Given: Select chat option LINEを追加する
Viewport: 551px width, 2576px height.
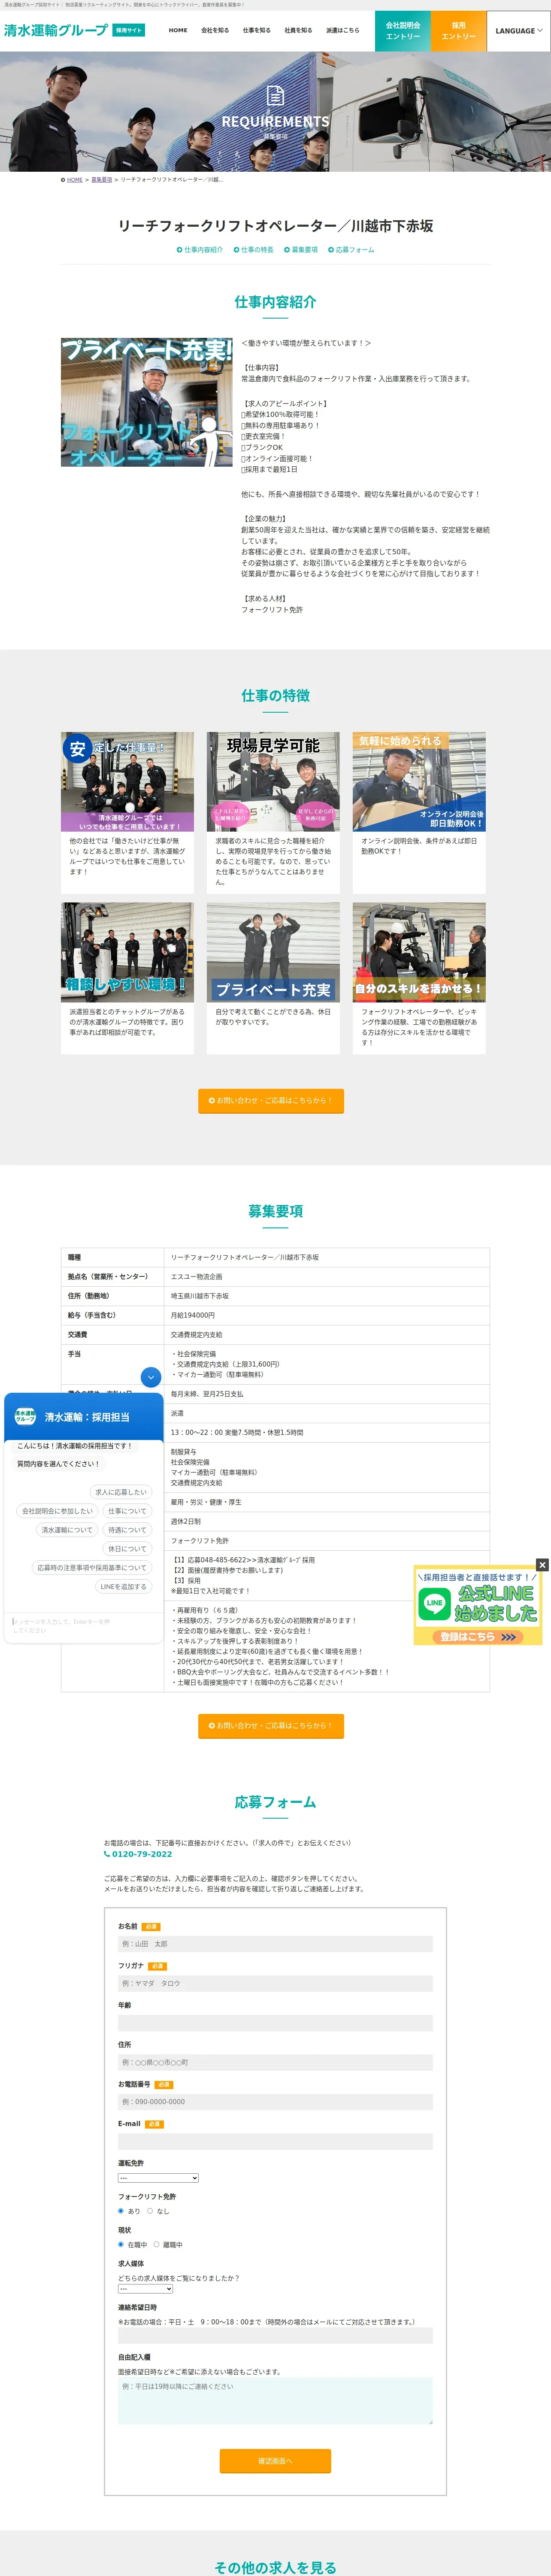Looking at the screenshot, I should pyautogui.click(x=123, y=1587).
